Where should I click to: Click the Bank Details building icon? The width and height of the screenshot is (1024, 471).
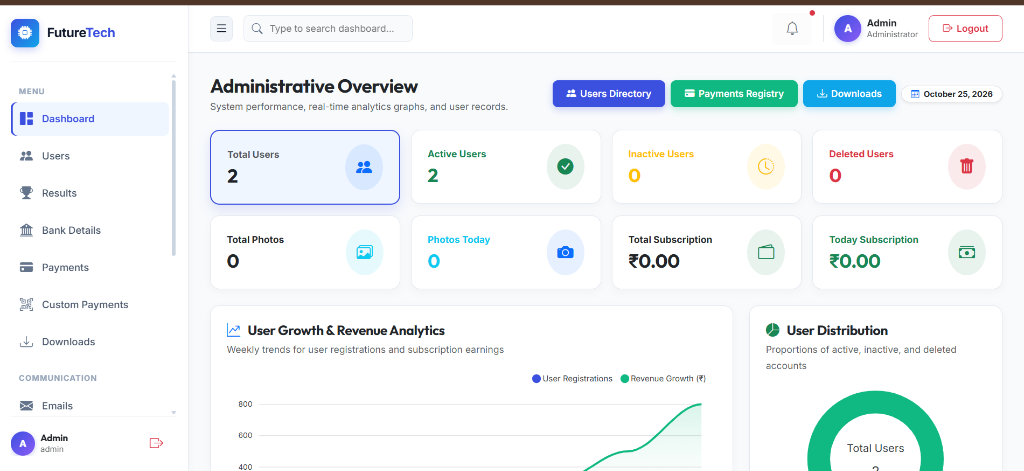click(x=26, y=230)
